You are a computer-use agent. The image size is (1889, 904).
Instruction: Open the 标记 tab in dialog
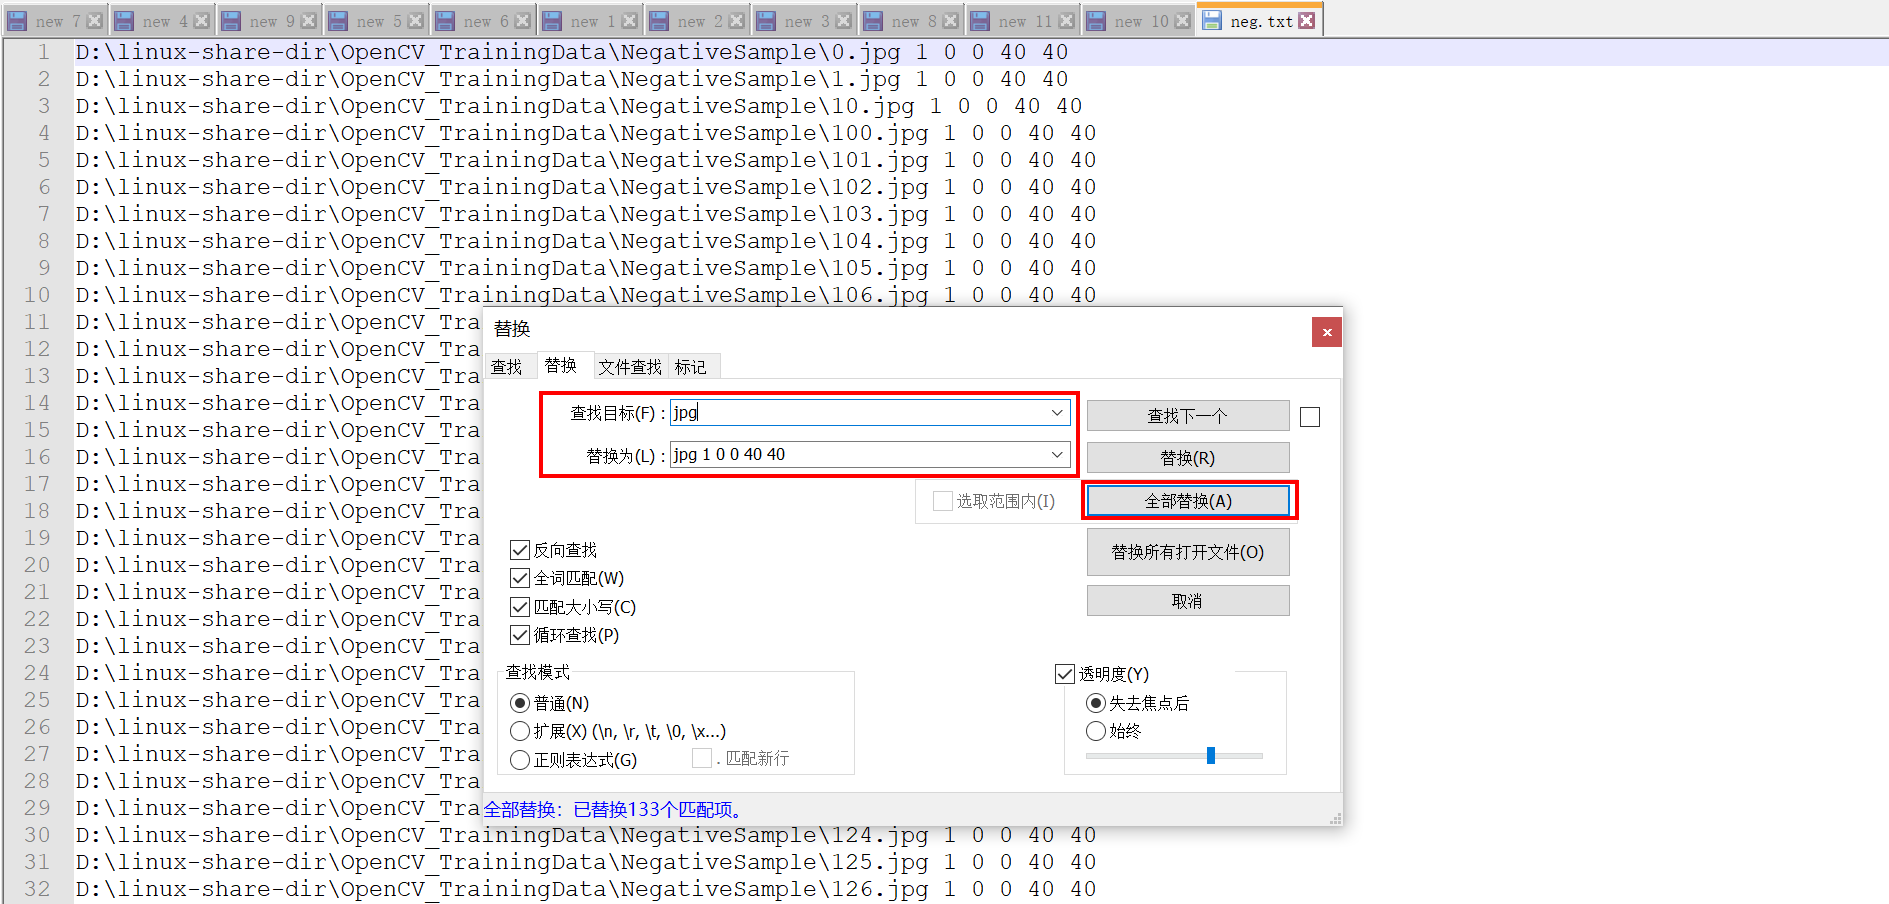pos(691,367)
